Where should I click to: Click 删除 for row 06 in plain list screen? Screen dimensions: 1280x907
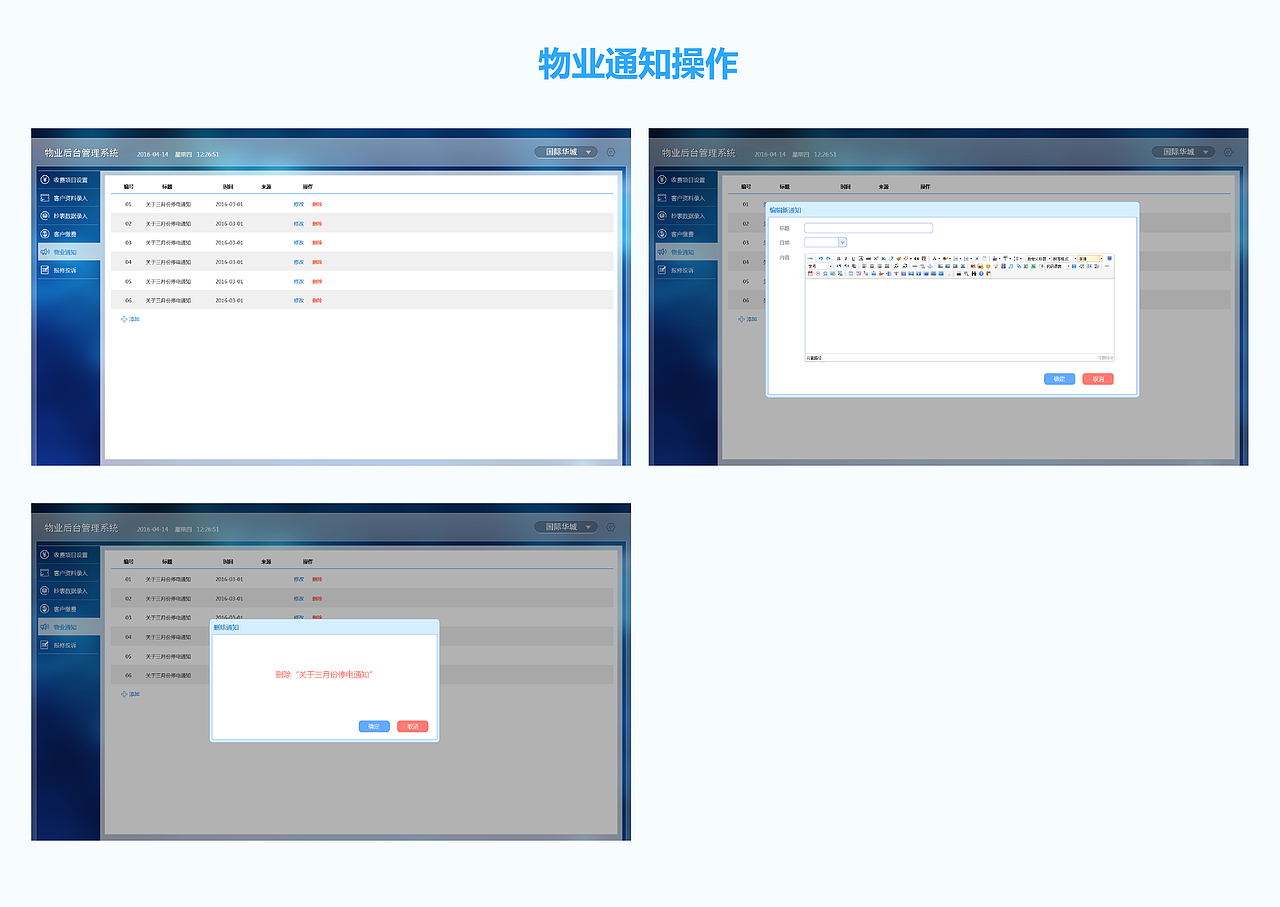pos(317,300)
